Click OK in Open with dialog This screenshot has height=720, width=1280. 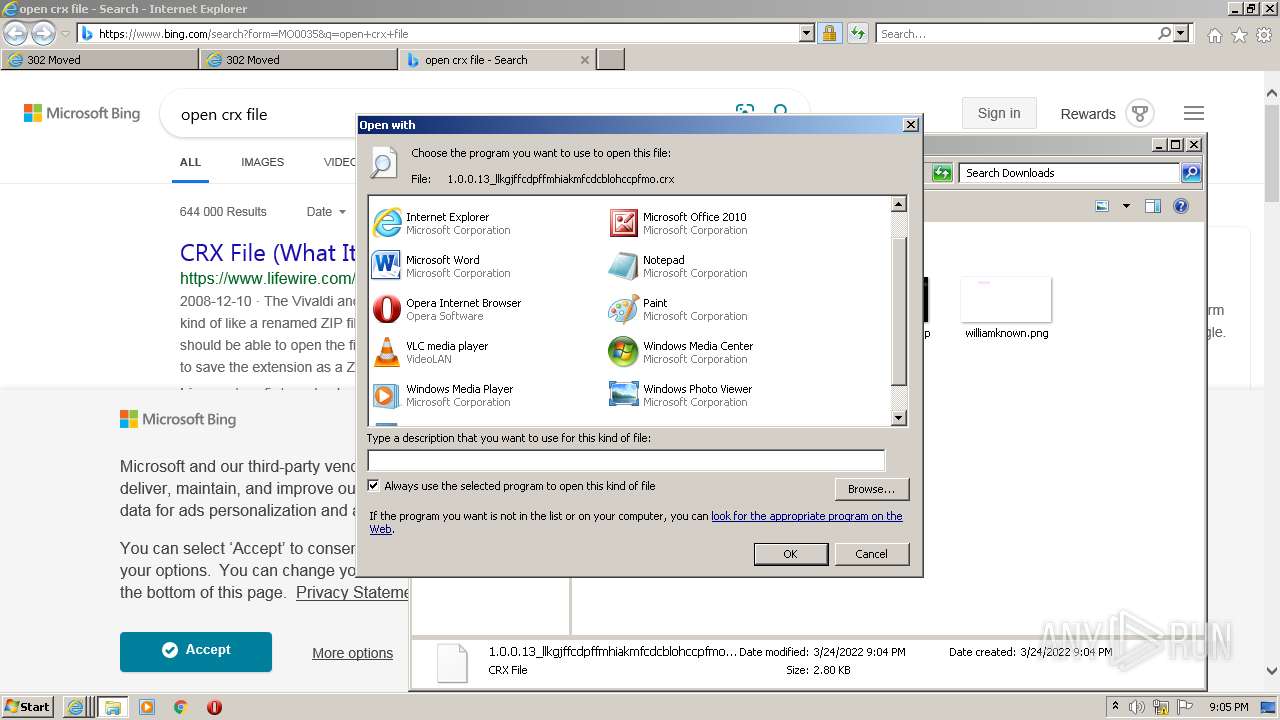790,554
